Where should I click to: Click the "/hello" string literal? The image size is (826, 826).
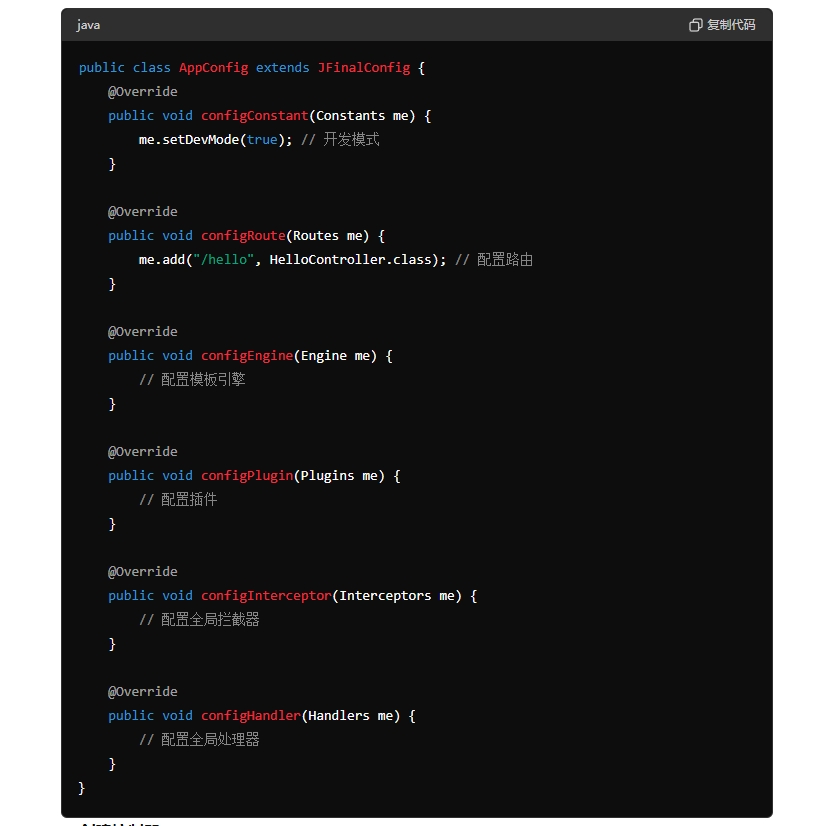point(224,260)
